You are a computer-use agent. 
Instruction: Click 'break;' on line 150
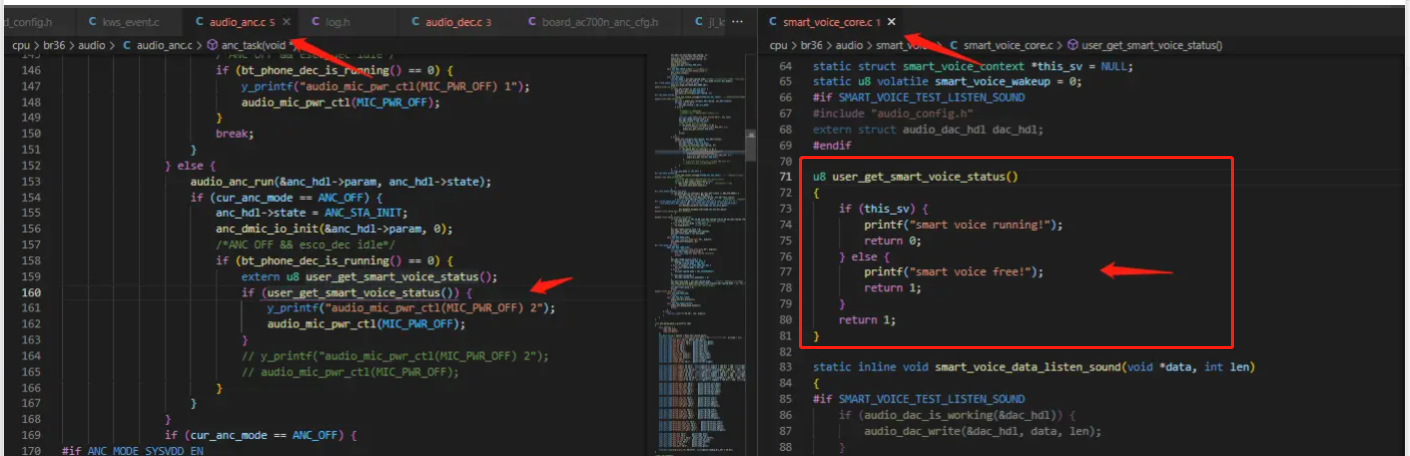tap(235, 133)
